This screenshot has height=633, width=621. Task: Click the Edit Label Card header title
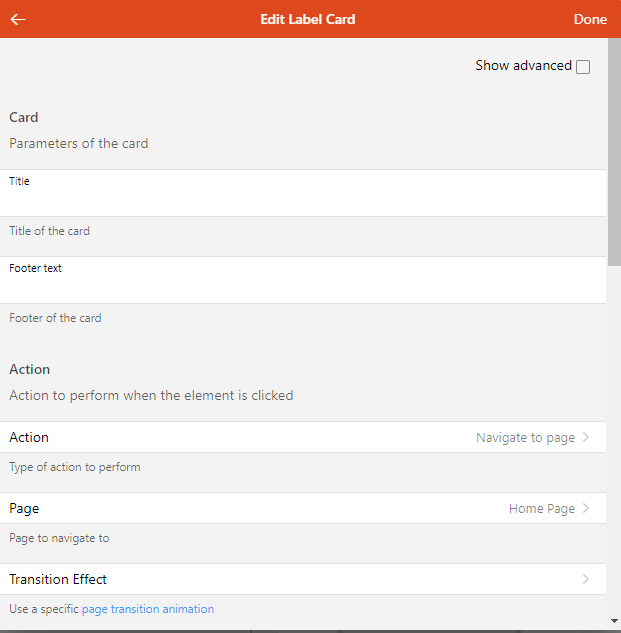(308, 19)
